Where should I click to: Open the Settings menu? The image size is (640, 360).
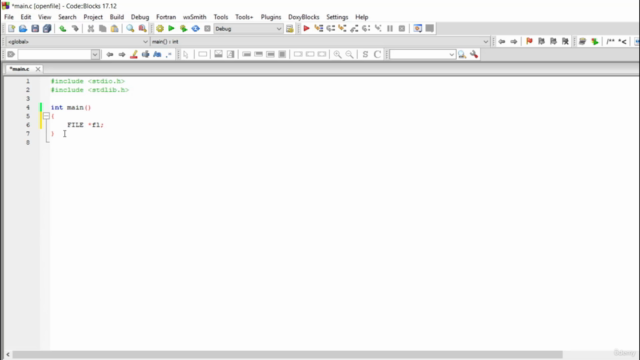pyautogui.click(x=337, y=17)
